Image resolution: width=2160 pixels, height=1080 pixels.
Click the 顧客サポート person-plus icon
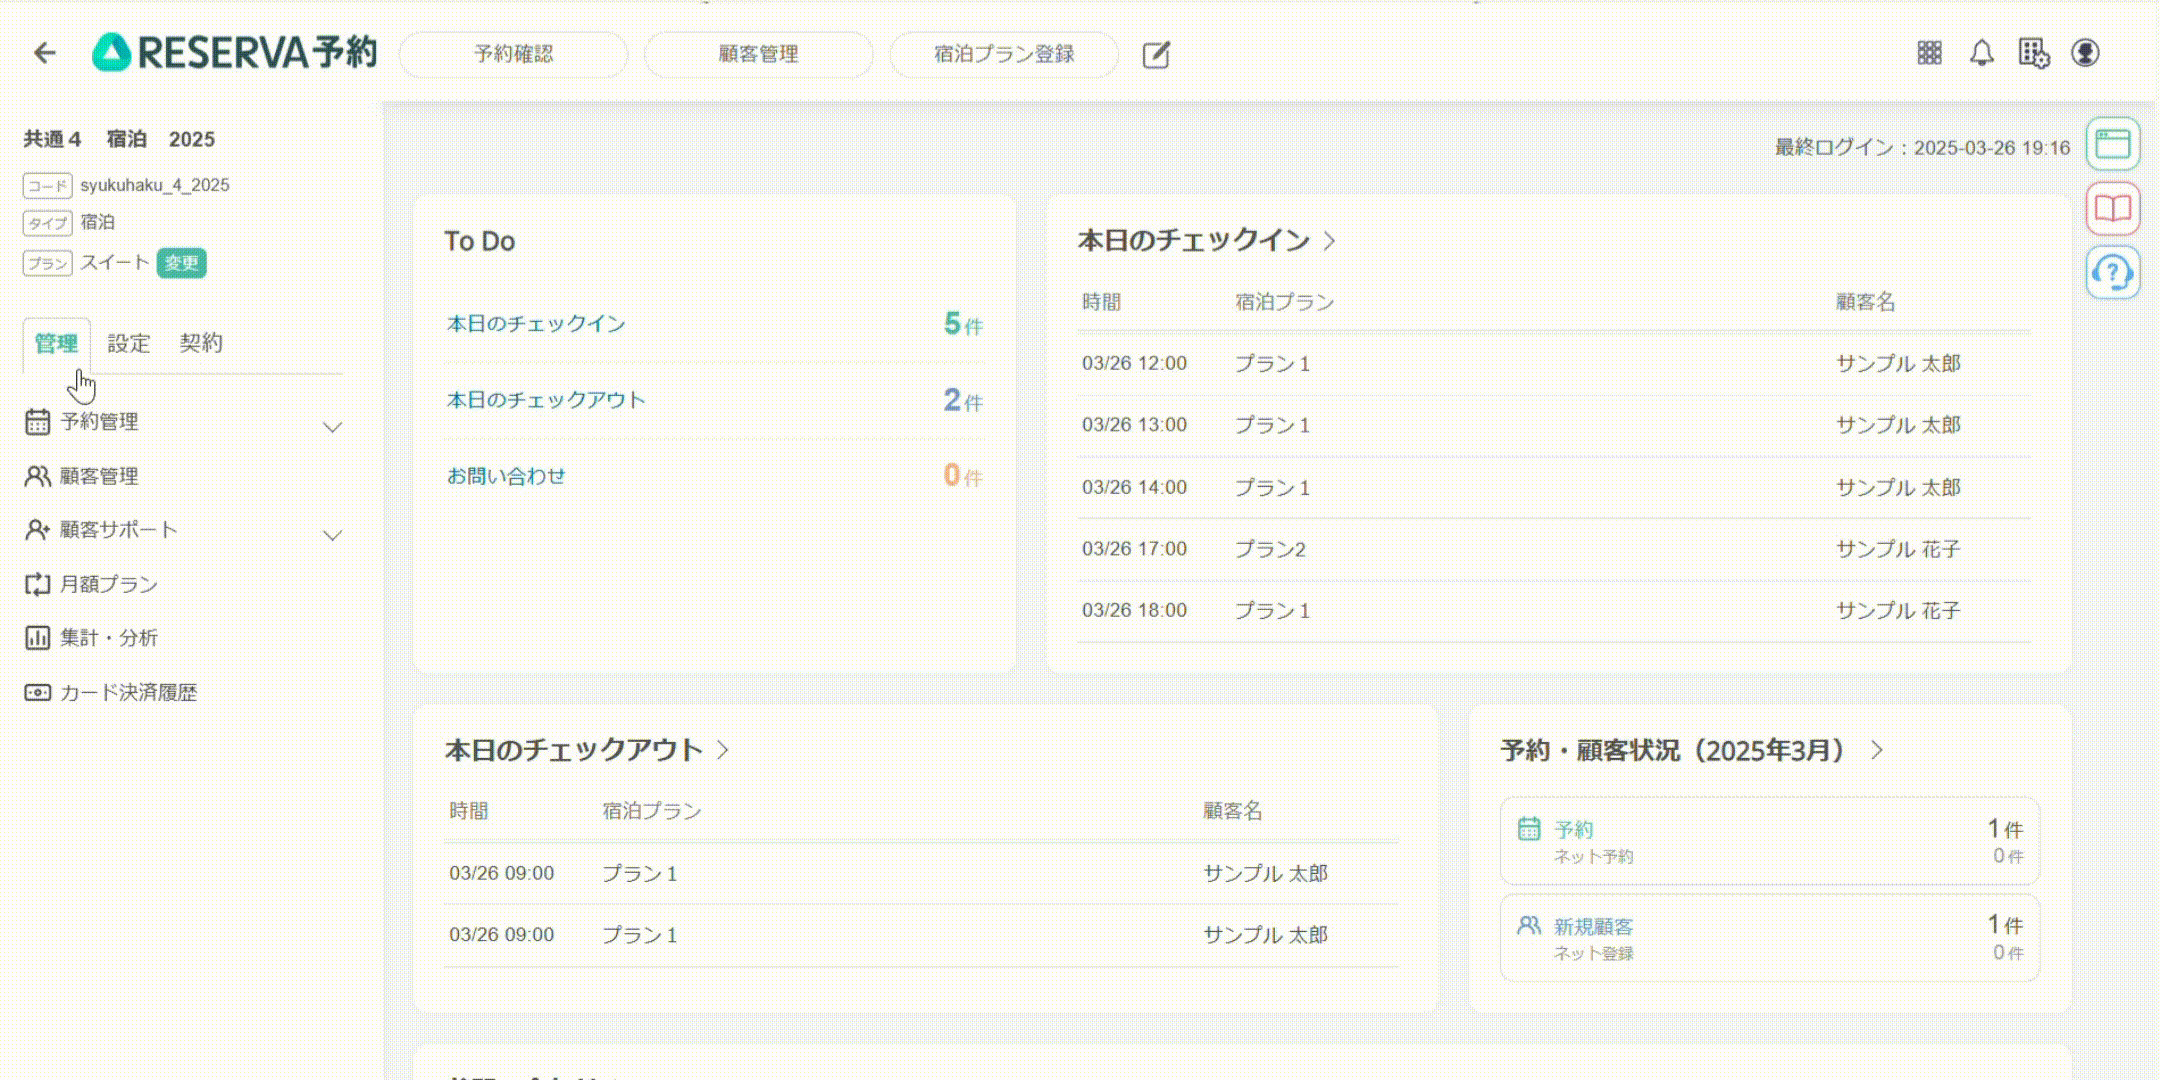37,530
